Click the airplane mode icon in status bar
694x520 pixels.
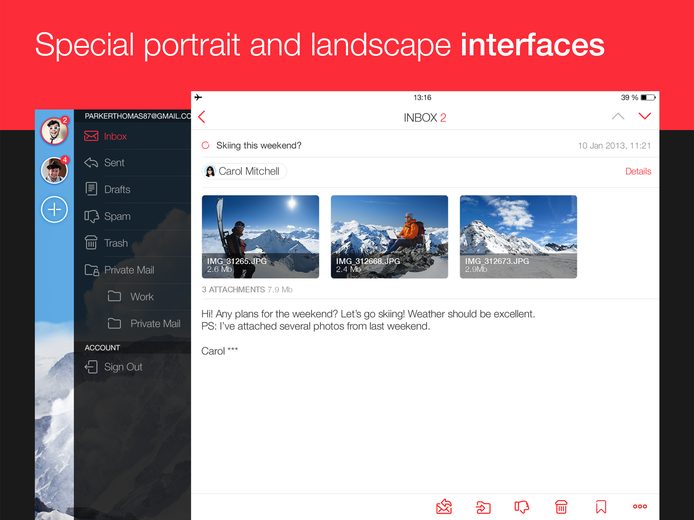[198, 97]
